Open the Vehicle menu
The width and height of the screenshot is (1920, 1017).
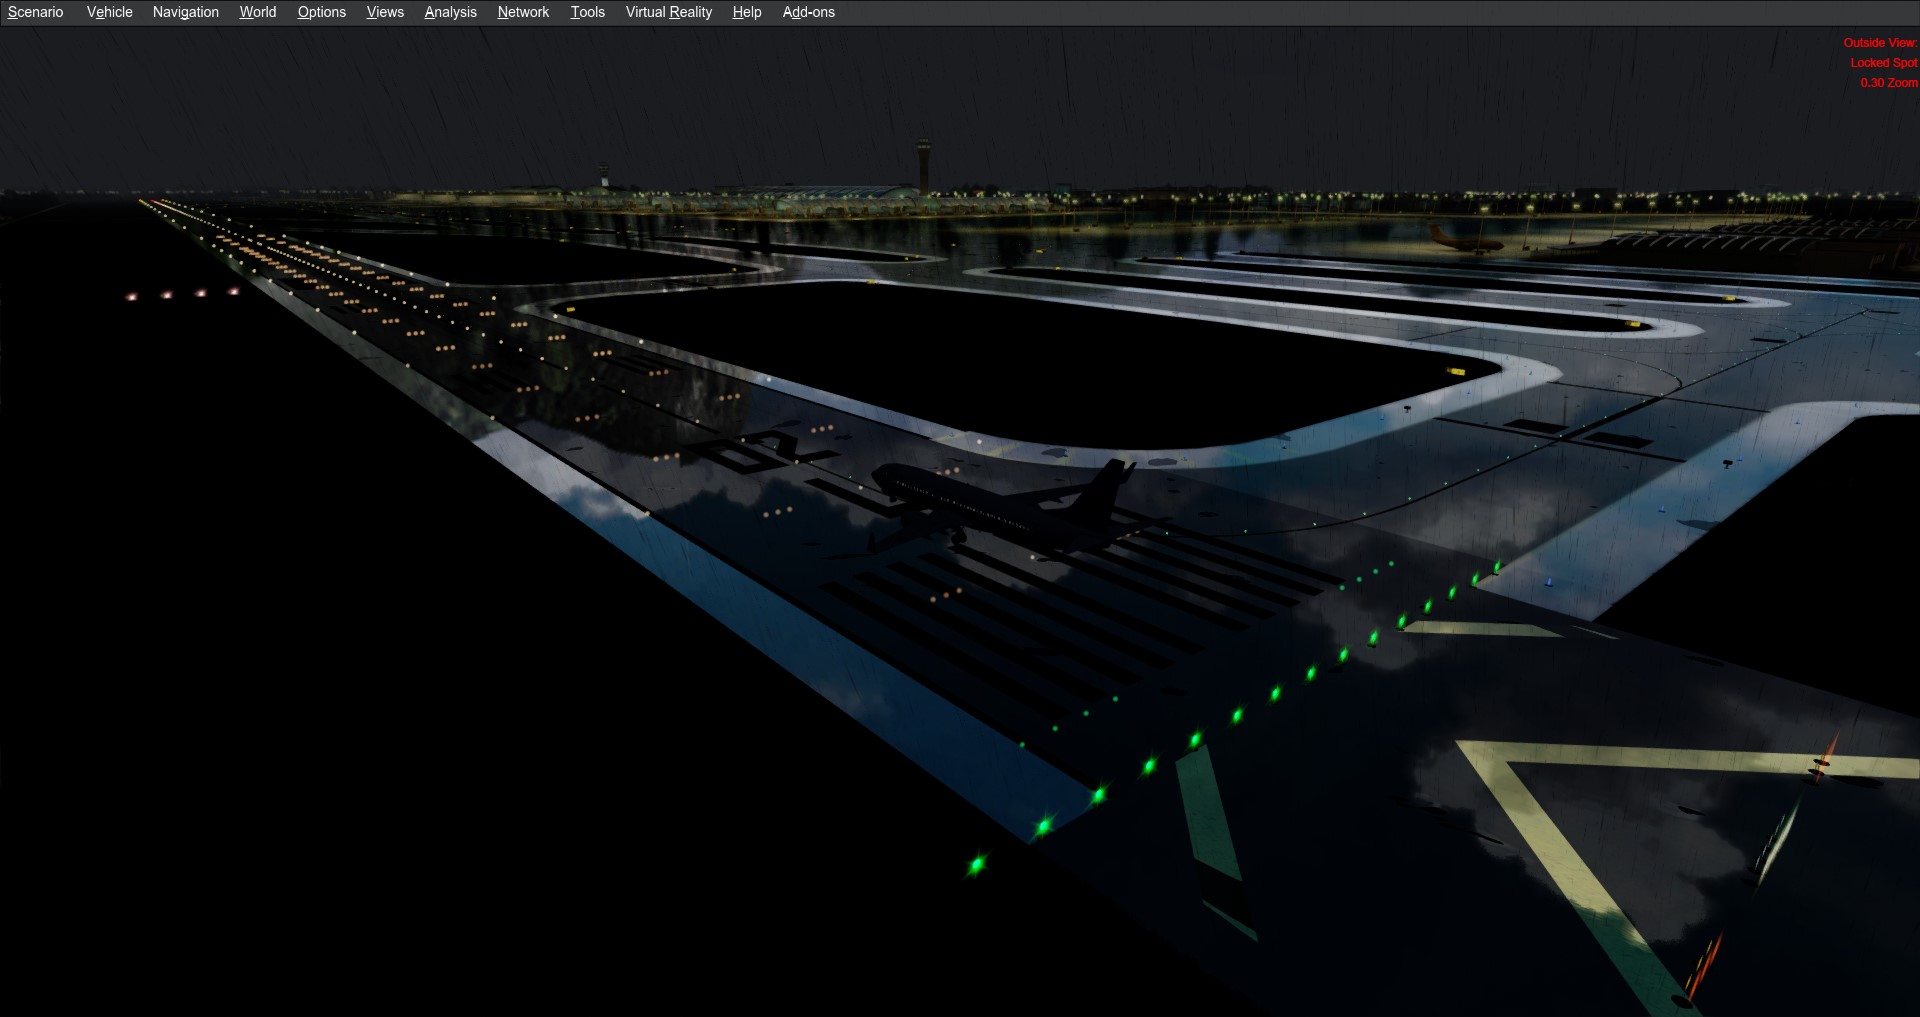tap(109, 12)
